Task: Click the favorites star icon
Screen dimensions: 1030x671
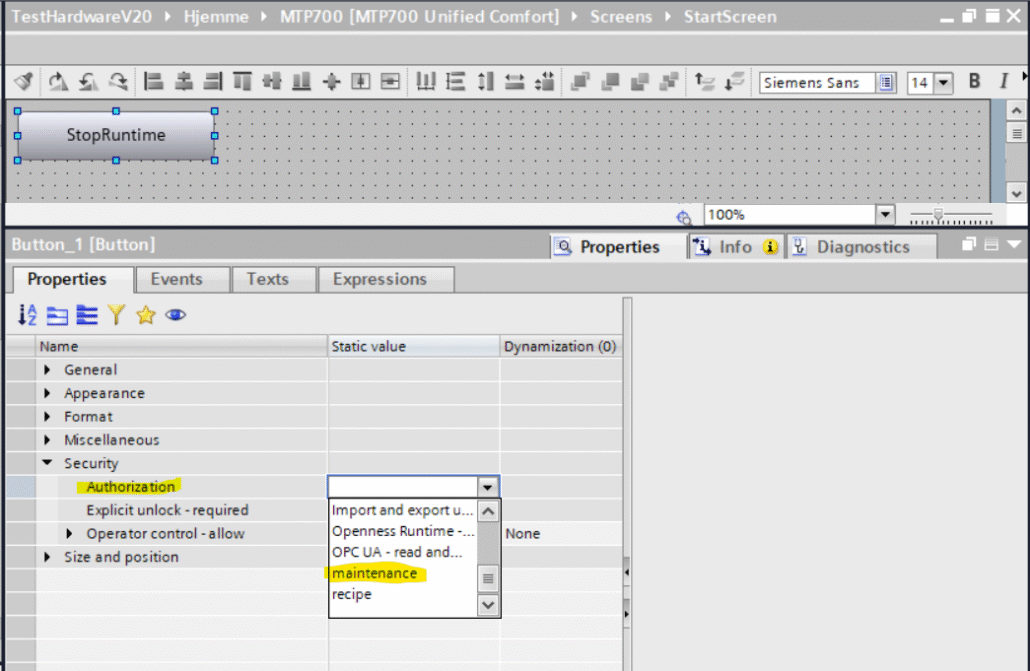Action: point(145,316)
